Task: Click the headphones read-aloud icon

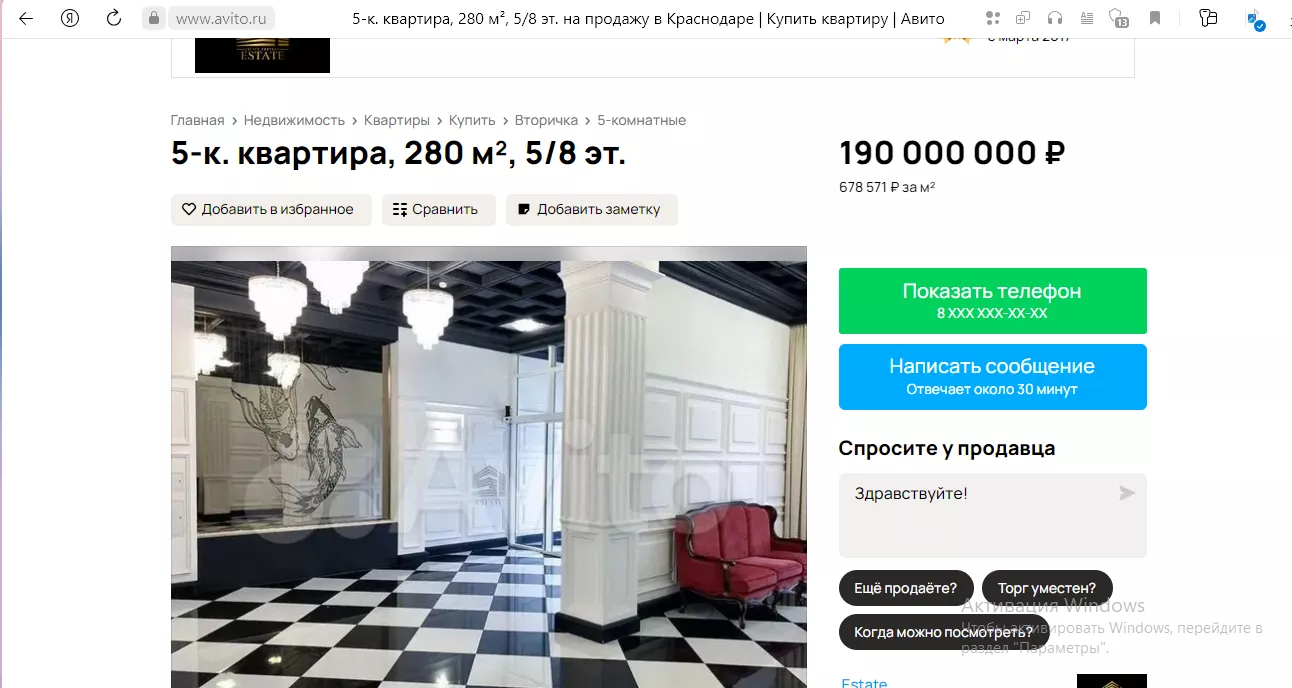Action: [x=1054, y=19]
